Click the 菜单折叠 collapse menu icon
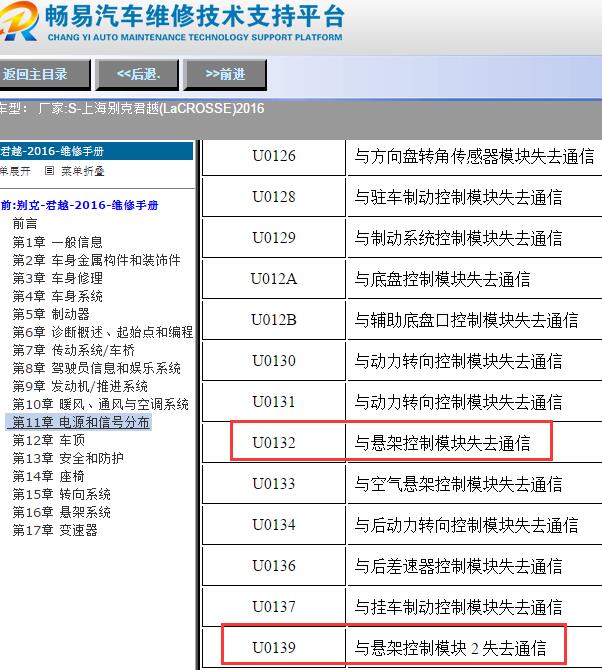 click(50, 171)
